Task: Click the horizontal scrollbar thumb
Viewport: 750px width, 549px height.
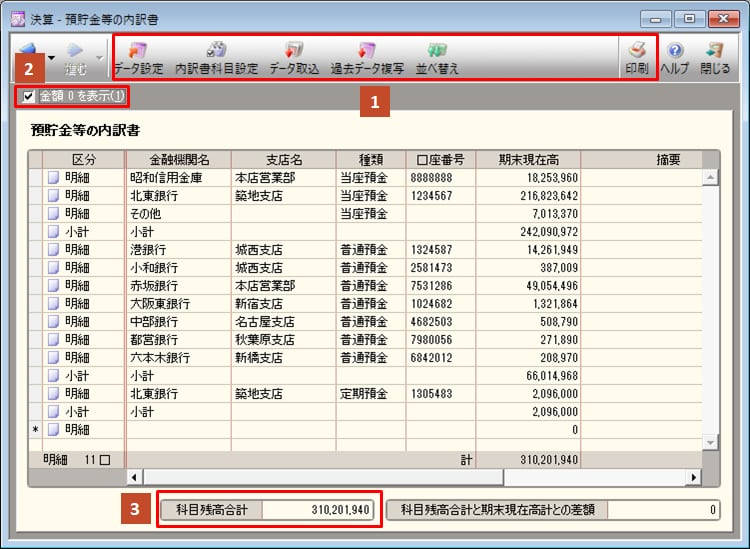Action: coord(323,477)
